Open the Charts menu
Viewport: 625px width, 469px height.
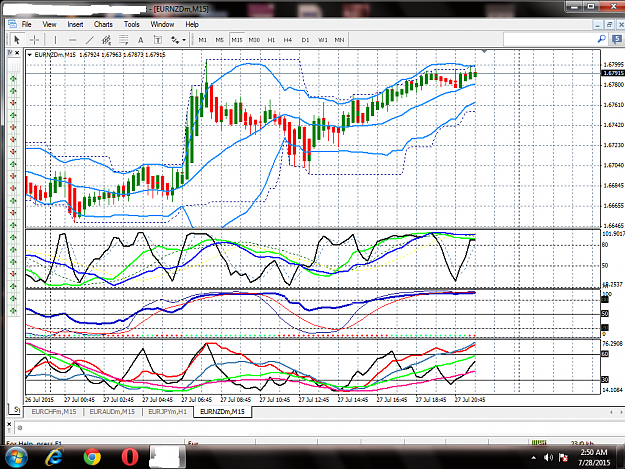103,24
